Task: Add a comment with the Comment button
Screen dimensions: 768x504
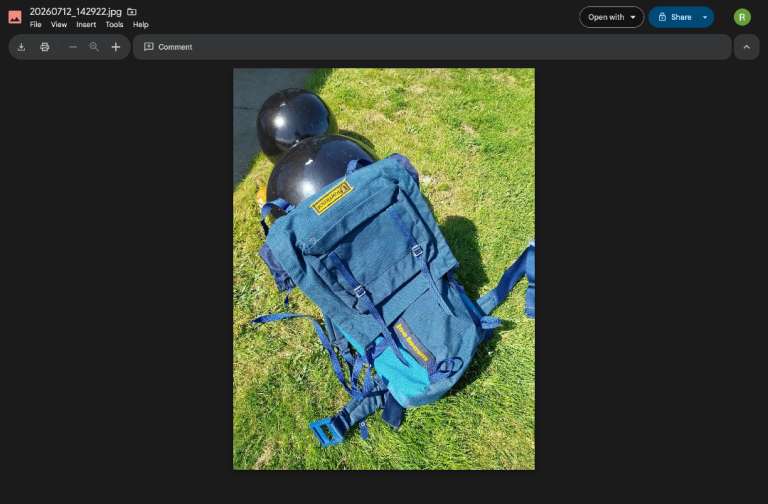Action: pos(168,47)
